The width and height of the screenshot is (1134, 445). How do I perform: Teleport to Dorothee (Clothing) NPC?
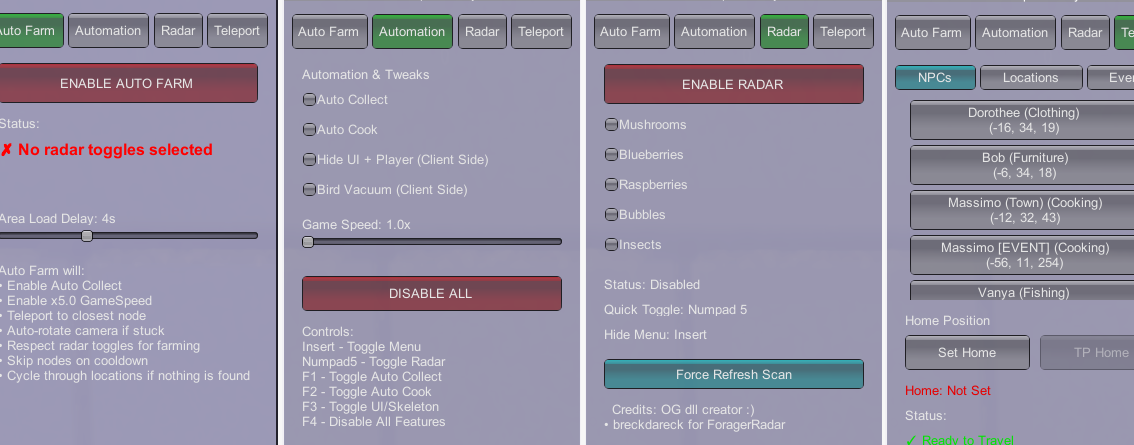pos(1020,120)
